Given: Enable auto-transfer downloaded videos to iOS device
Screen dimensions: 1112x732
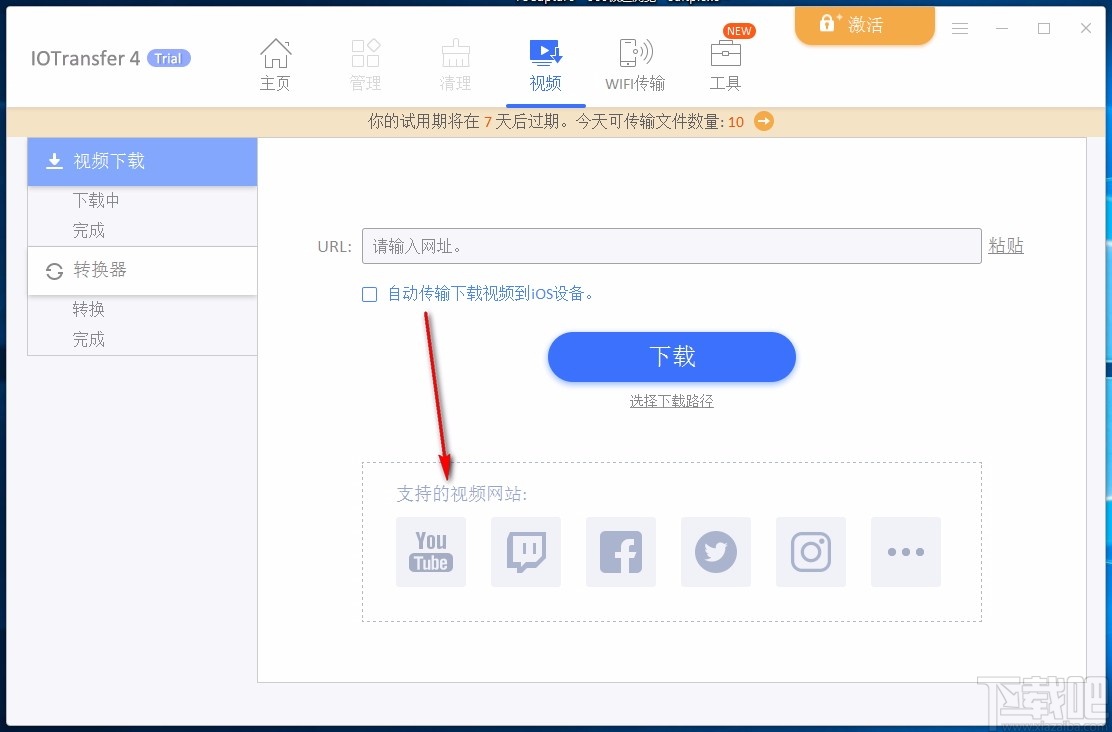Looking at the screenshot, I should 369,295.
